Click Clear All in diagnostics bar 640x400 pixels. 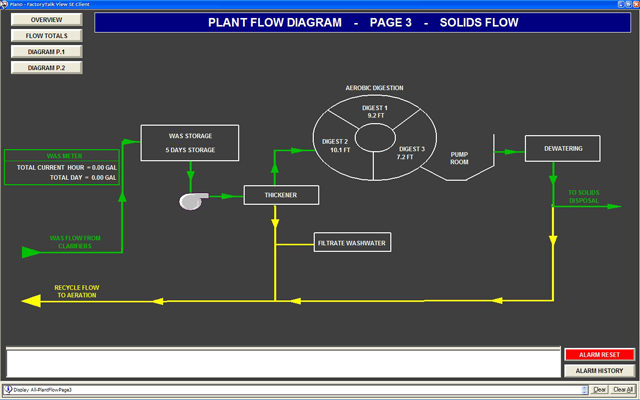tap(622, 389)
